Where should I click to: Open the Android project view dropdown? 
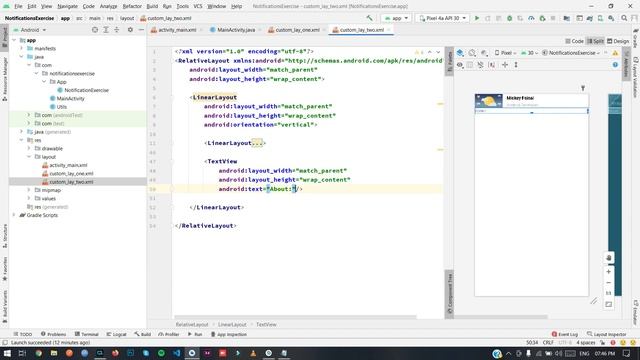click(30, 30)
